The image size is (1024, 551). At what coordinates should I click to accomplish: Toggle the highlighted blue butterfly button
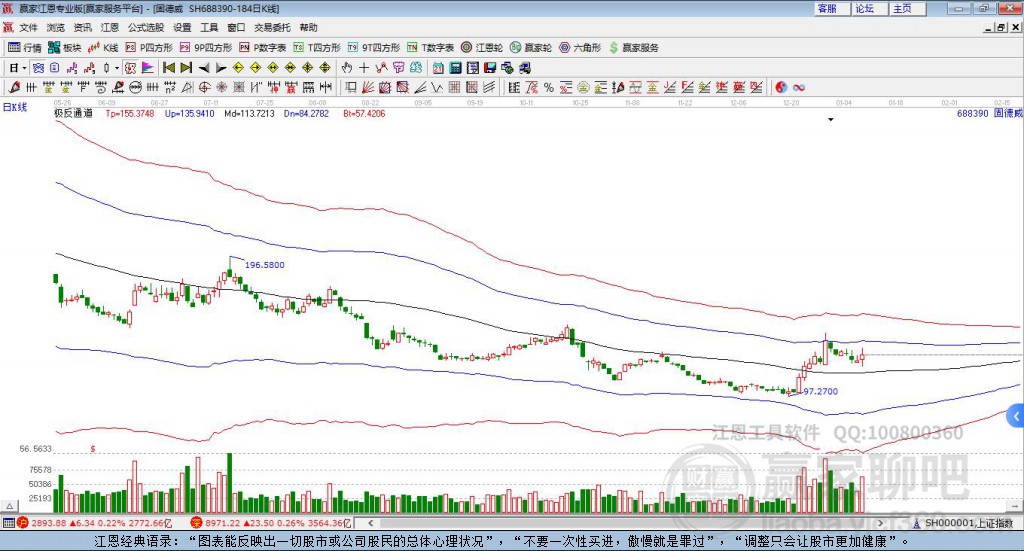coord(38,68)
